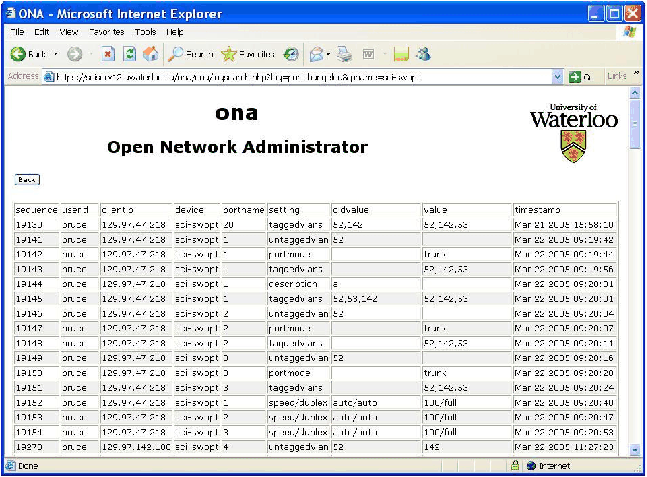647x477 pixels.
Task: Click inside the Address URL field
Action: [300, 76]
